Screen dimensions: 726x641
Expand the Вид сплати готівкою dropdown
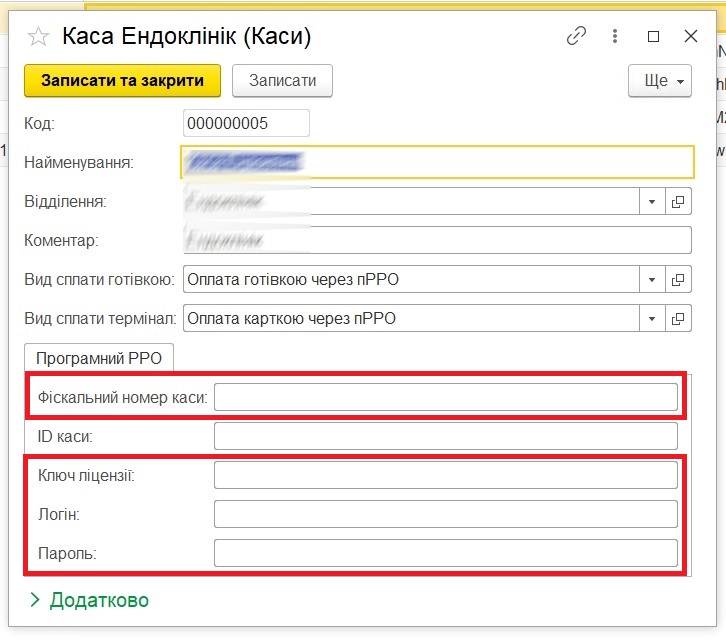(652, 279)
